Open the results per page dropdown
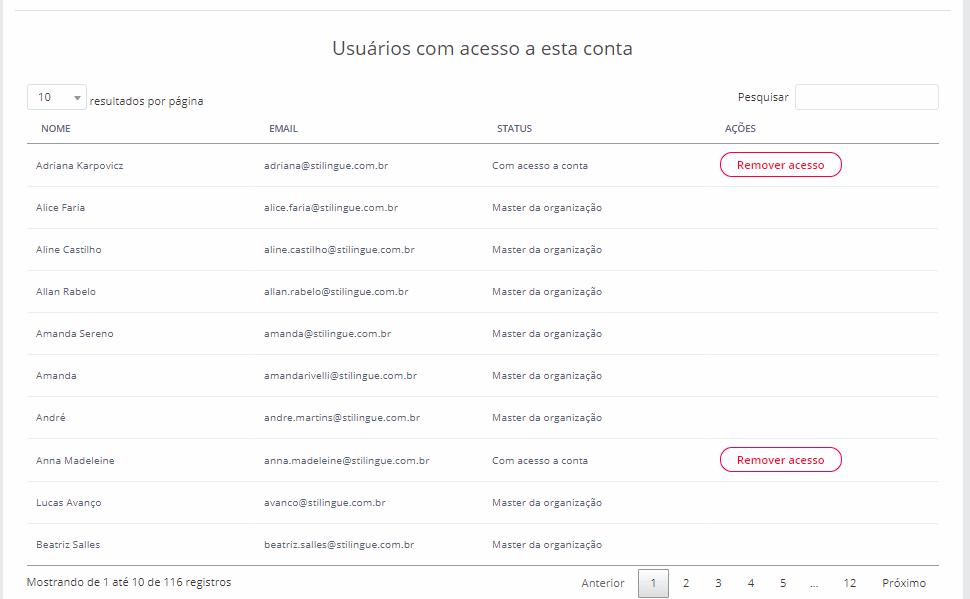970x599 pixels. [57, 98]
